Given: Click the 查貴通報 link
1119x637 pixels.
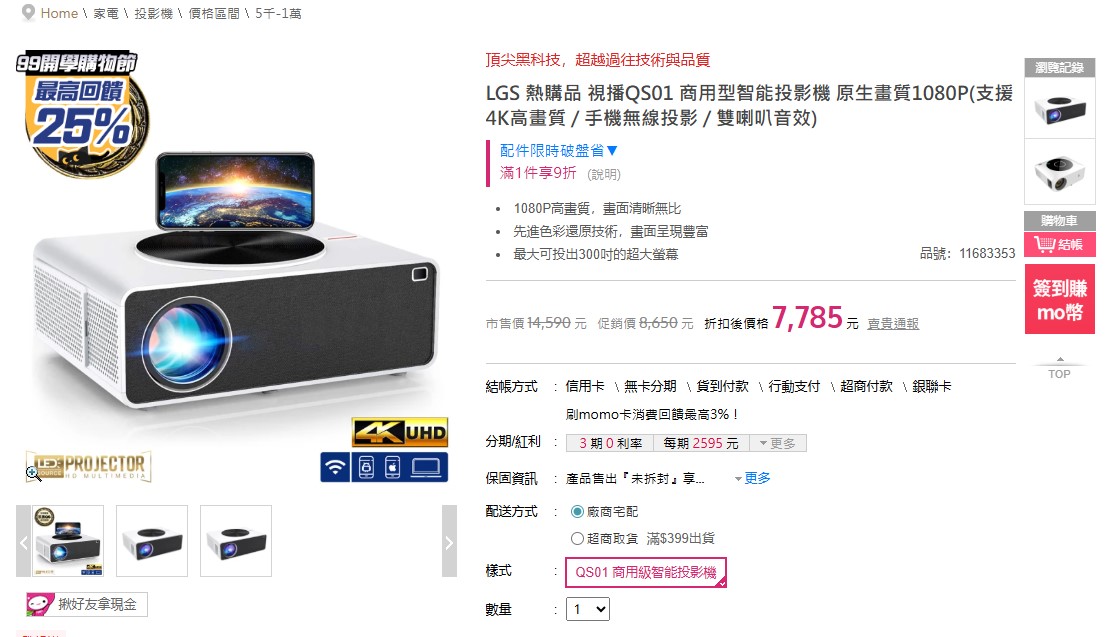Looking at the screenshot, I should (x=893, y=324).
